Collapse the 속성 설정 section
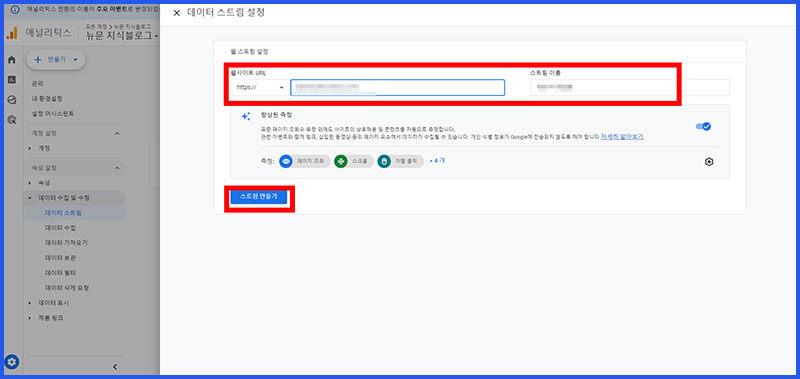The image size is (800, 379). pyautogui.click(x=117, y=168)
